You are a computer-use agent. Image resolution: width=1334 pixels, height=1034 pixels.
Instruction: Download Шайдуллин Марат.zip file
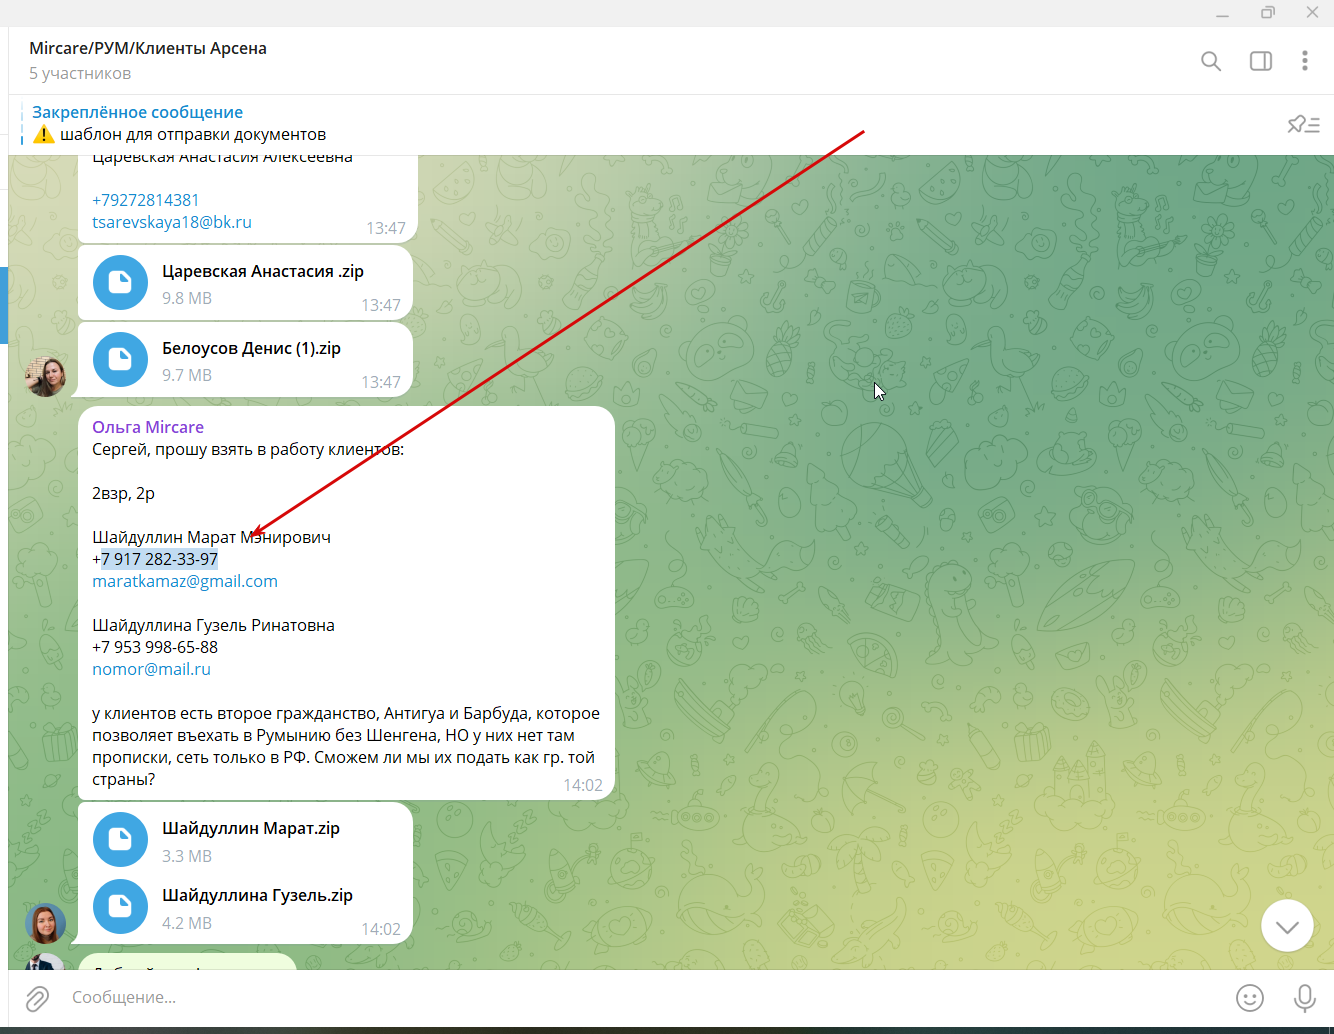120,840
